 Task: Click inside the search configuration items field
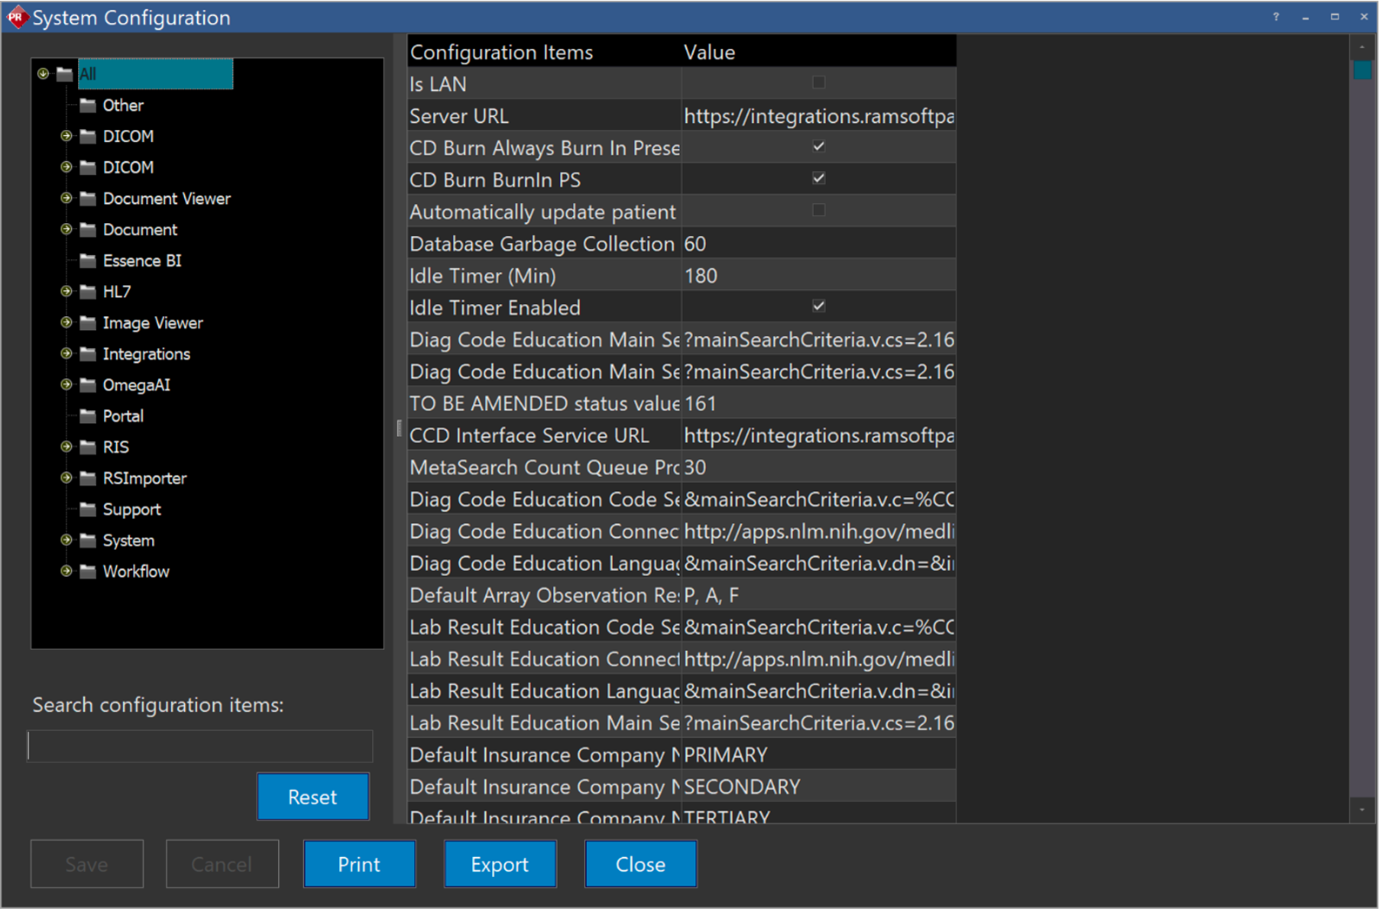point(199,746)
